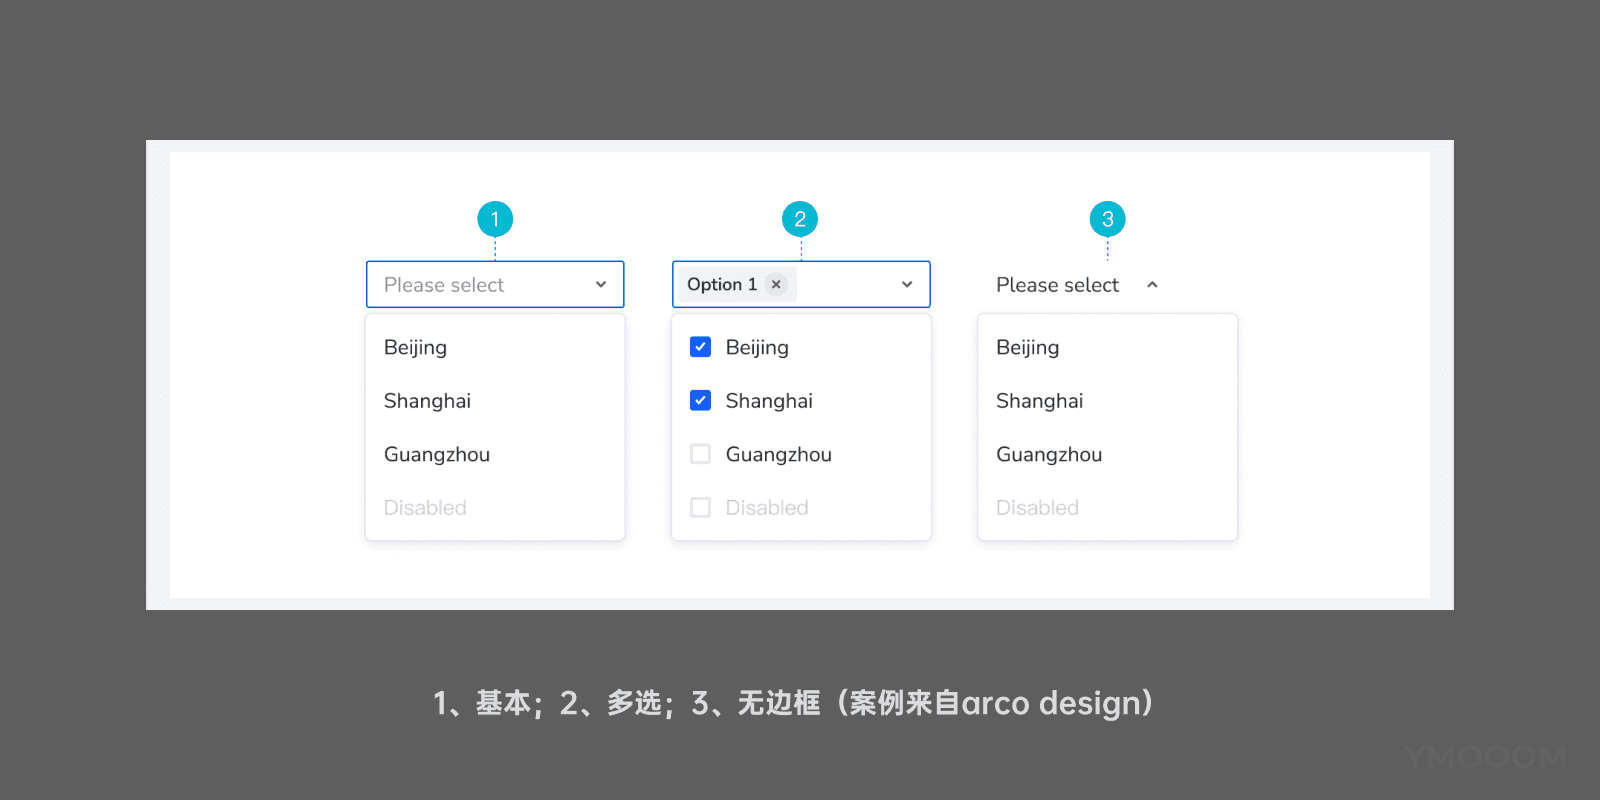Uncheck the Beijing checkbox in the multi-select list
1600x800 pixels.
pos(701,347)
